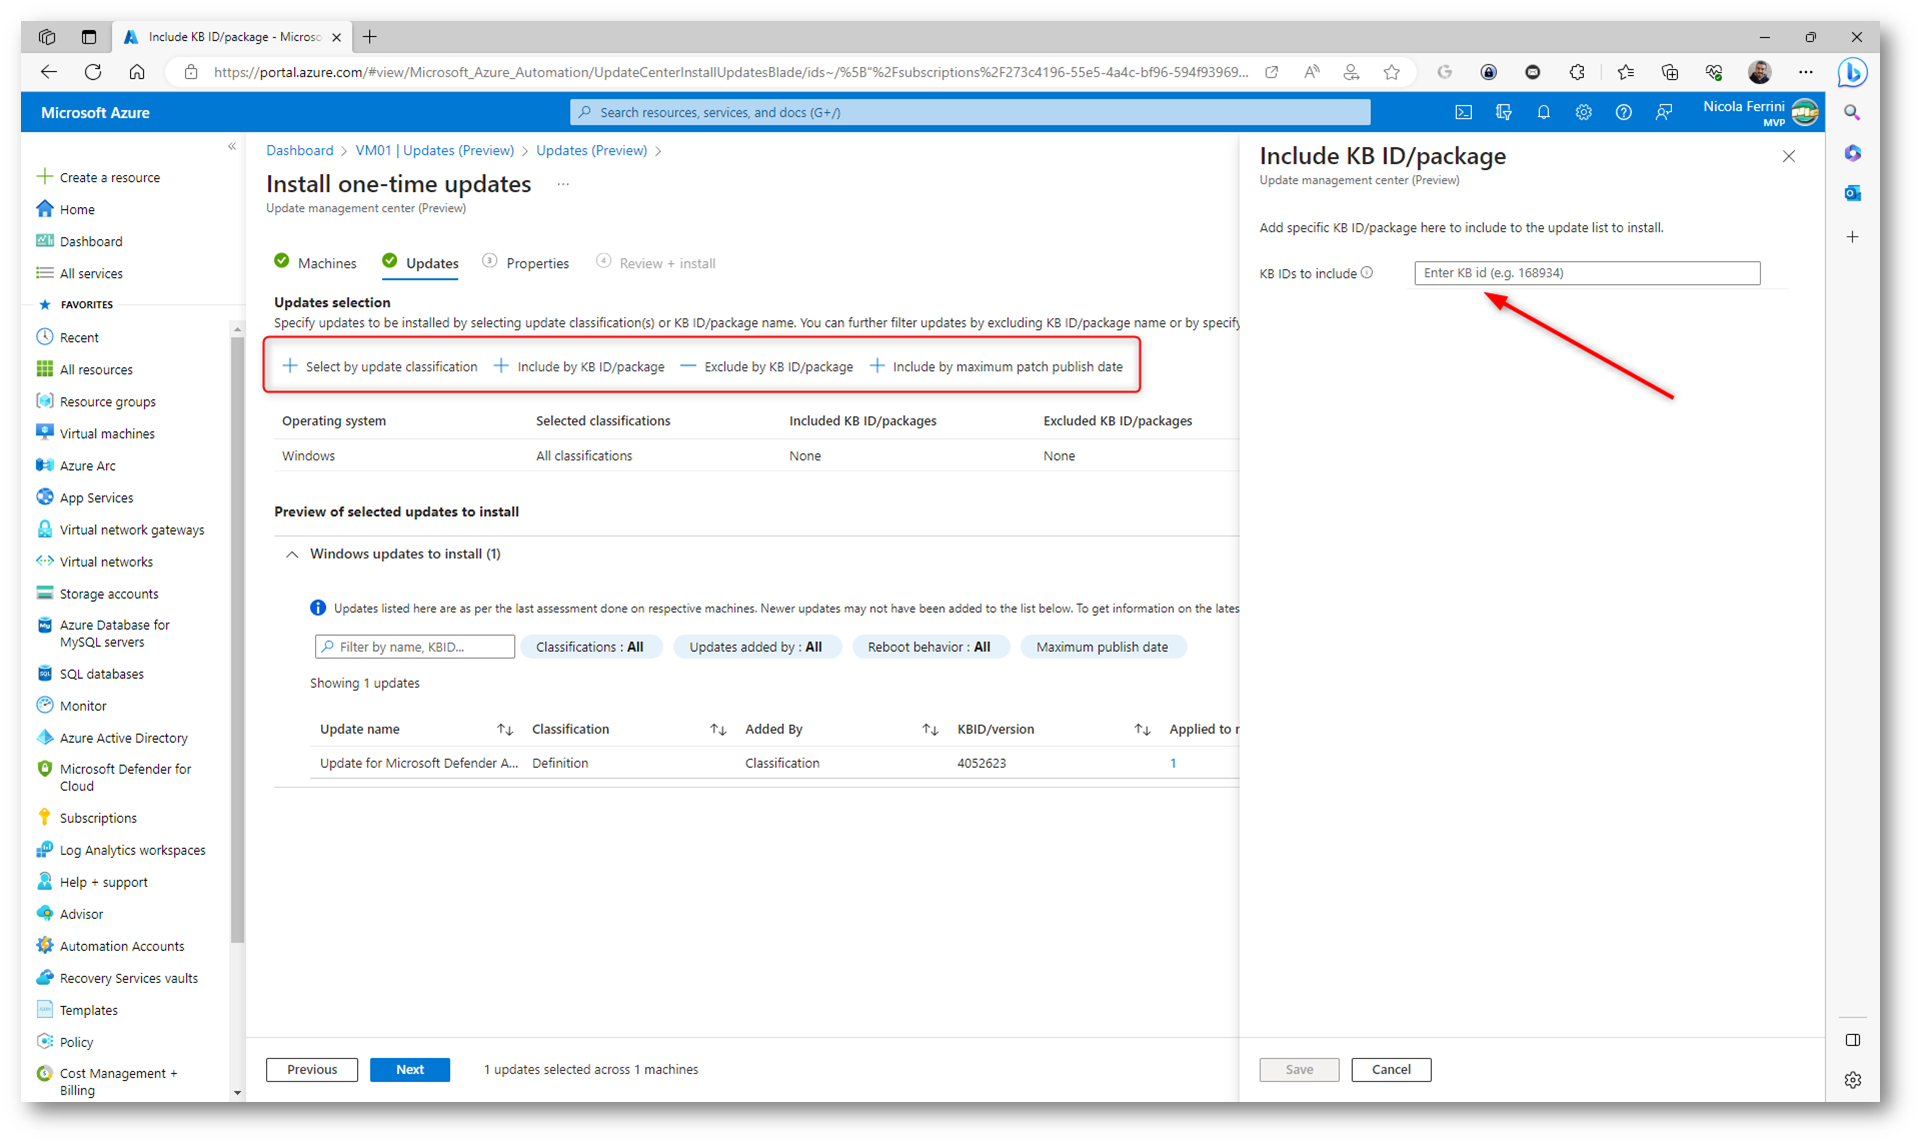1922x1144 pixels.
Task: Open the ellipsis menu next to page title
Action: pyautogui.click(x=563, y=184)
